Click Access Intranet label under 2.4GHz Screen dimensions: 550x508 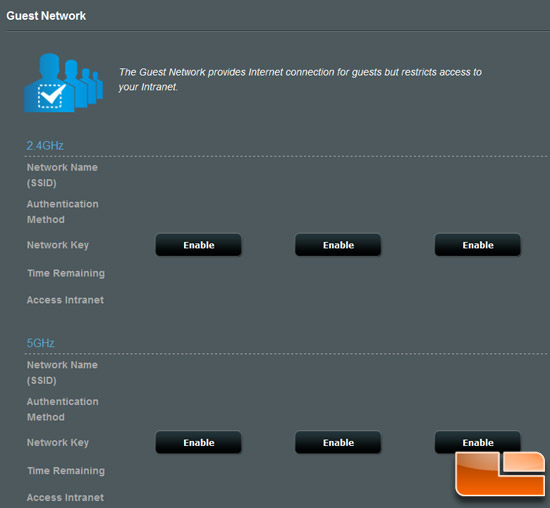click(65, 300)
